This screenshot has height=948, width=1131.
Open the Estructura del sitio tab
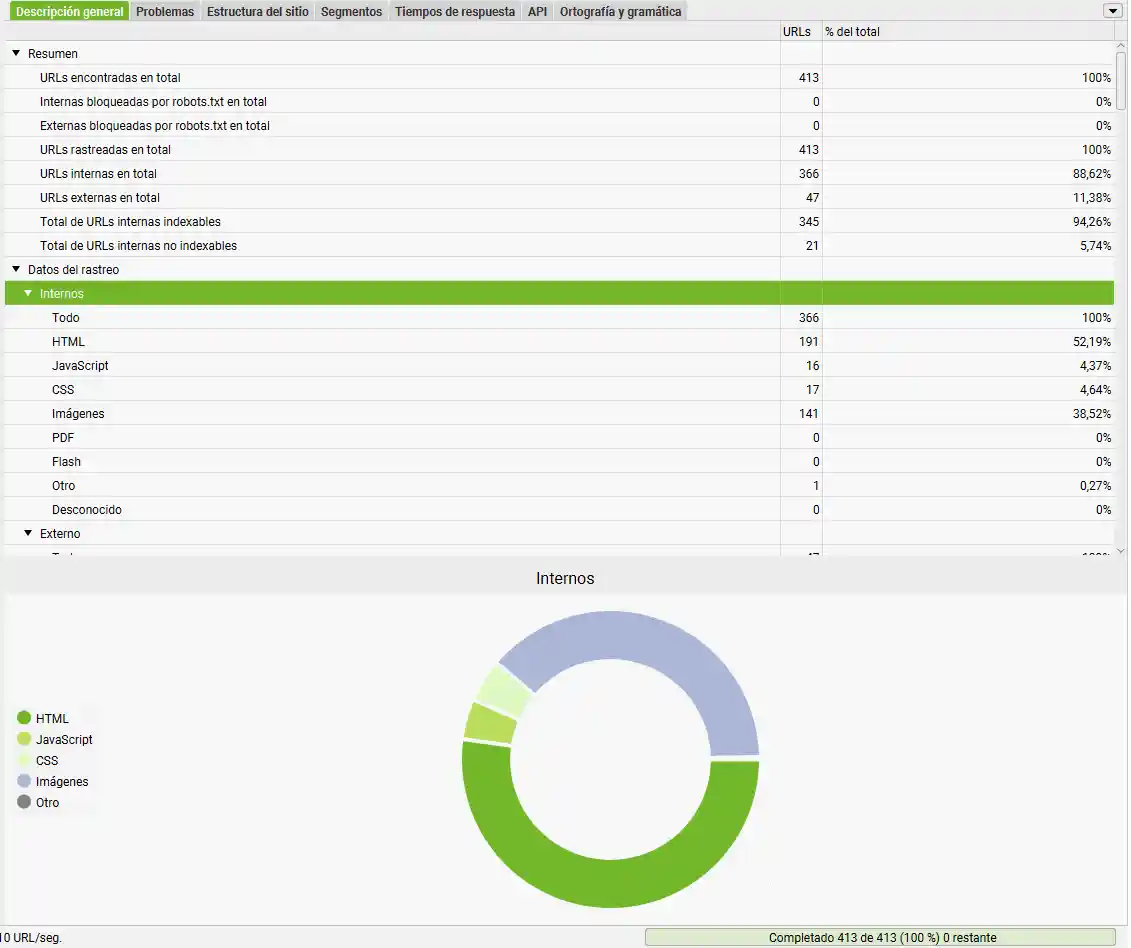pyautogui.click(x=257, y=12)
